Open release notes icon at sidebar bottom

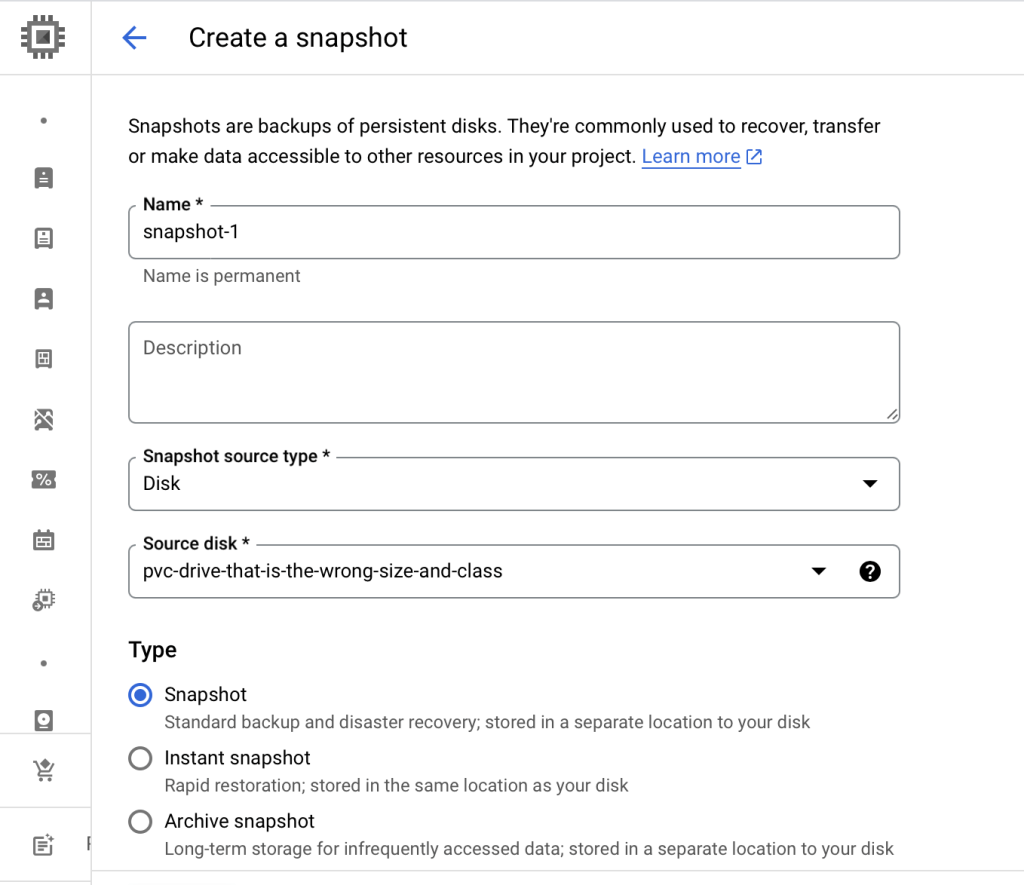(43, 845)
